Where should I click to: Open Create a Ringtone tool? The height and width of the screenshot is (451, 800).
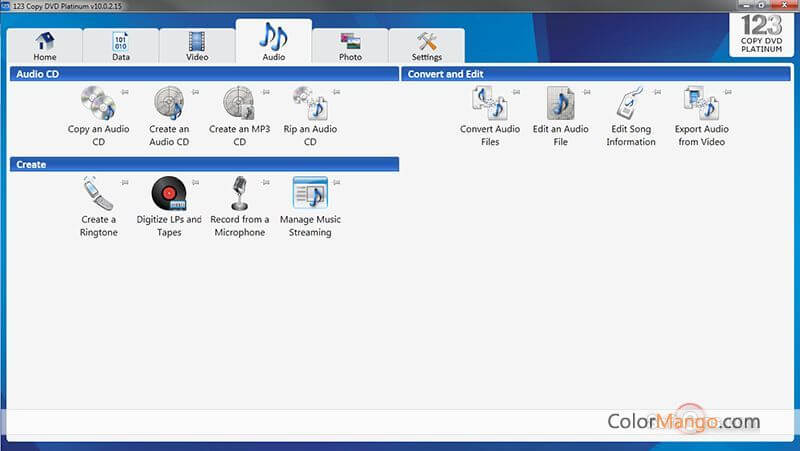[98, 193]
